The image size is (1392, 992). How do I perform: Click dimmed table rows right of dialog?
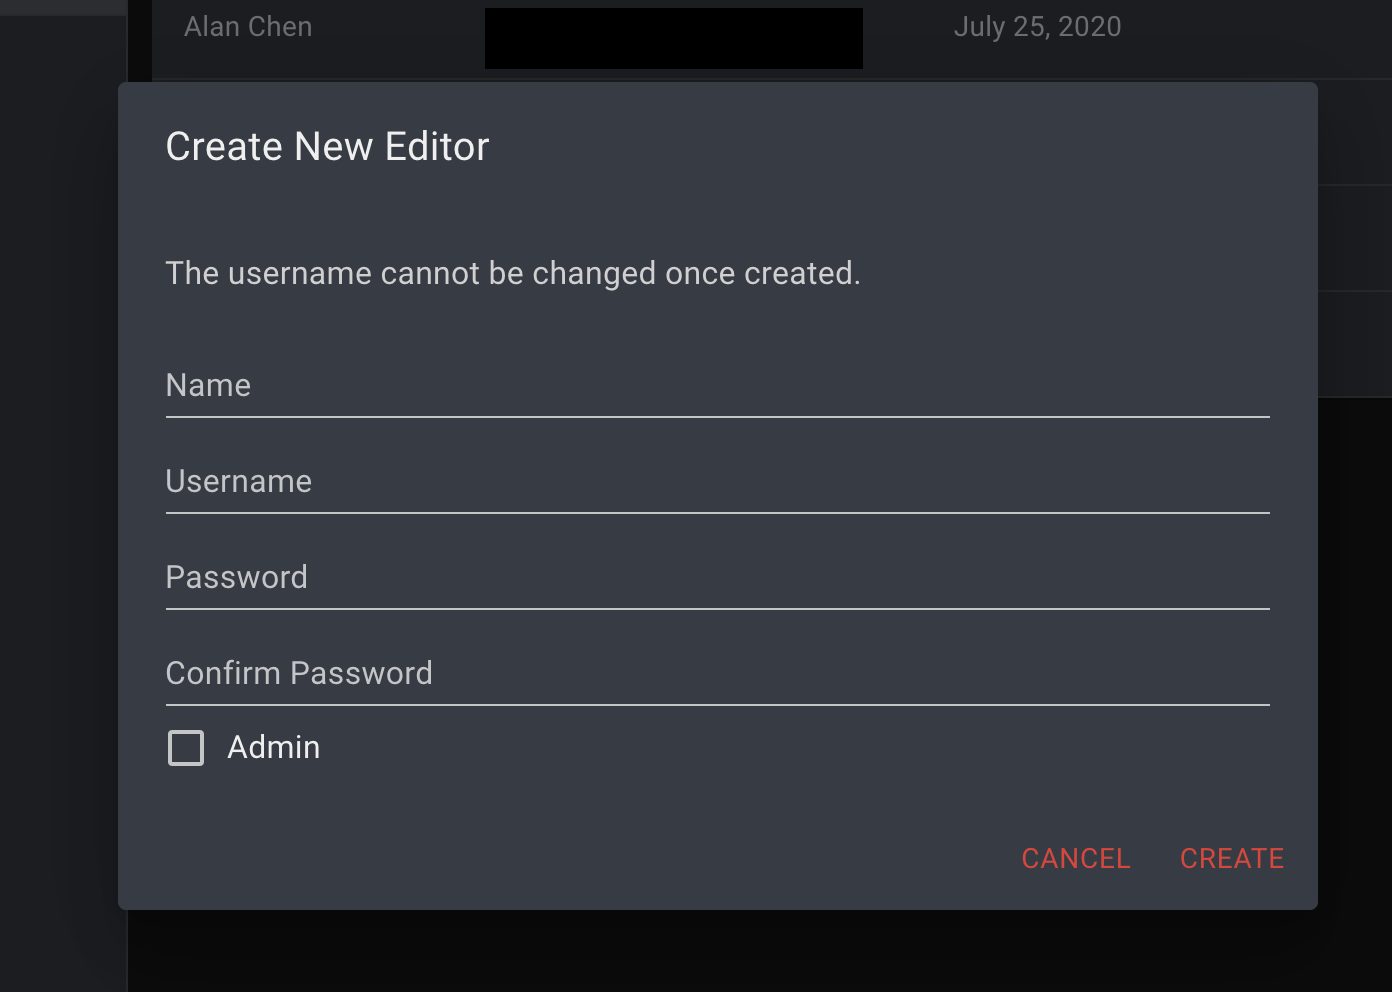(x=1354, y=240)
